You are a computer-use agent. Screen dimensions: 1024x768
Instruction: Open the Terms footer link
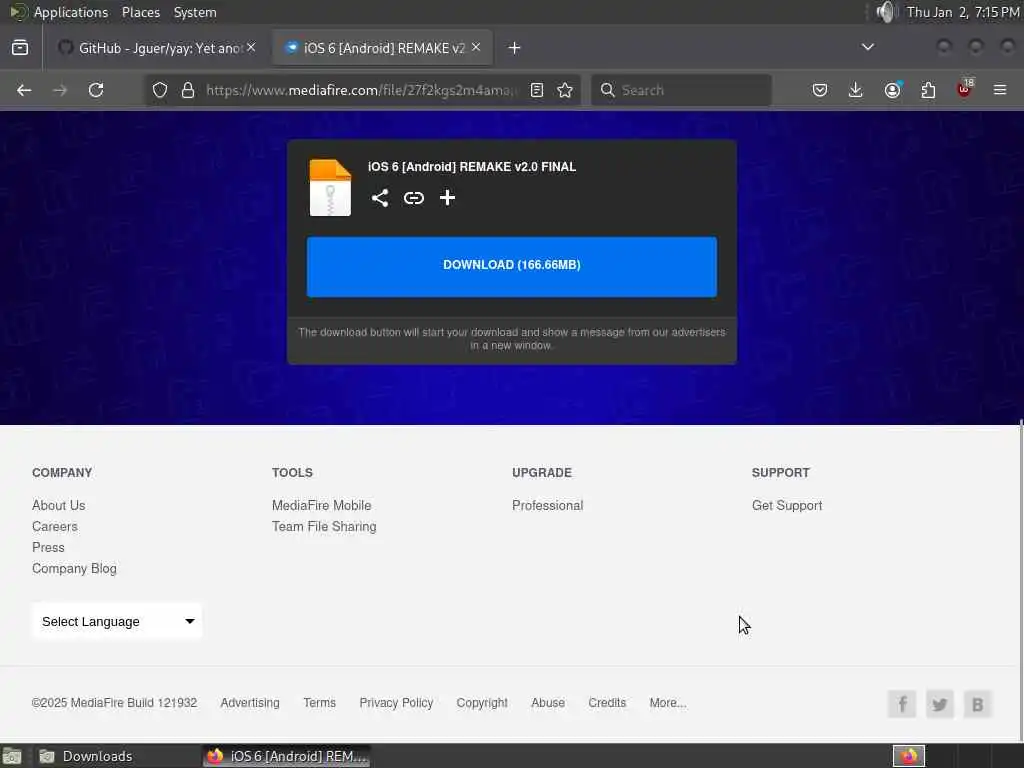[x=319, y=703]
